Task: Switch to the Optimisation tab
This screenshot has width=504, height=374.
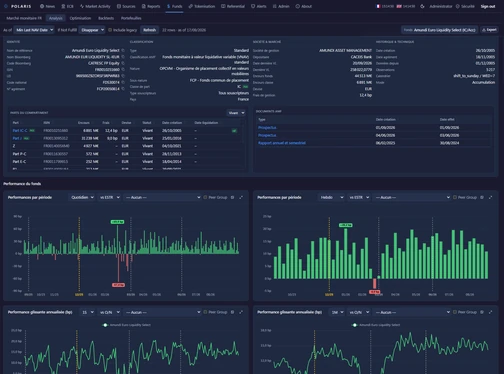Action: point(80,18)
